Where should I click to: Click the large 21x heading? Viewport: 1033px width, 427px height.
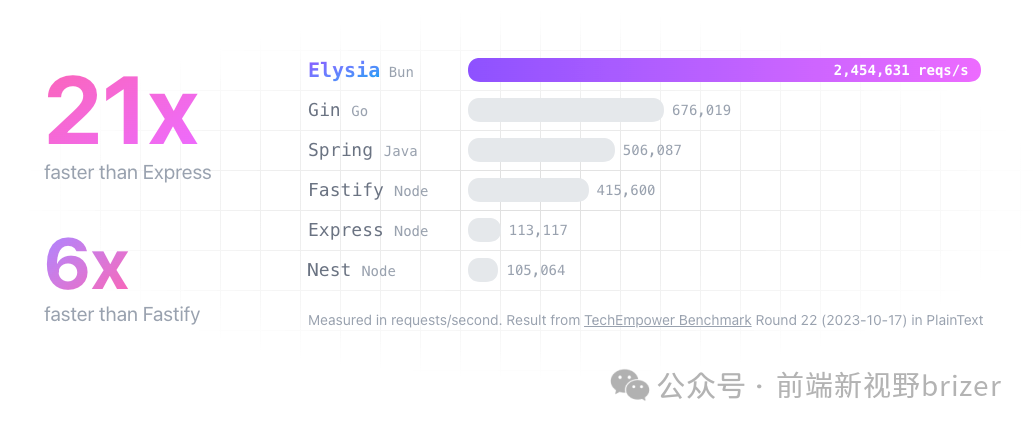[122, 112]
